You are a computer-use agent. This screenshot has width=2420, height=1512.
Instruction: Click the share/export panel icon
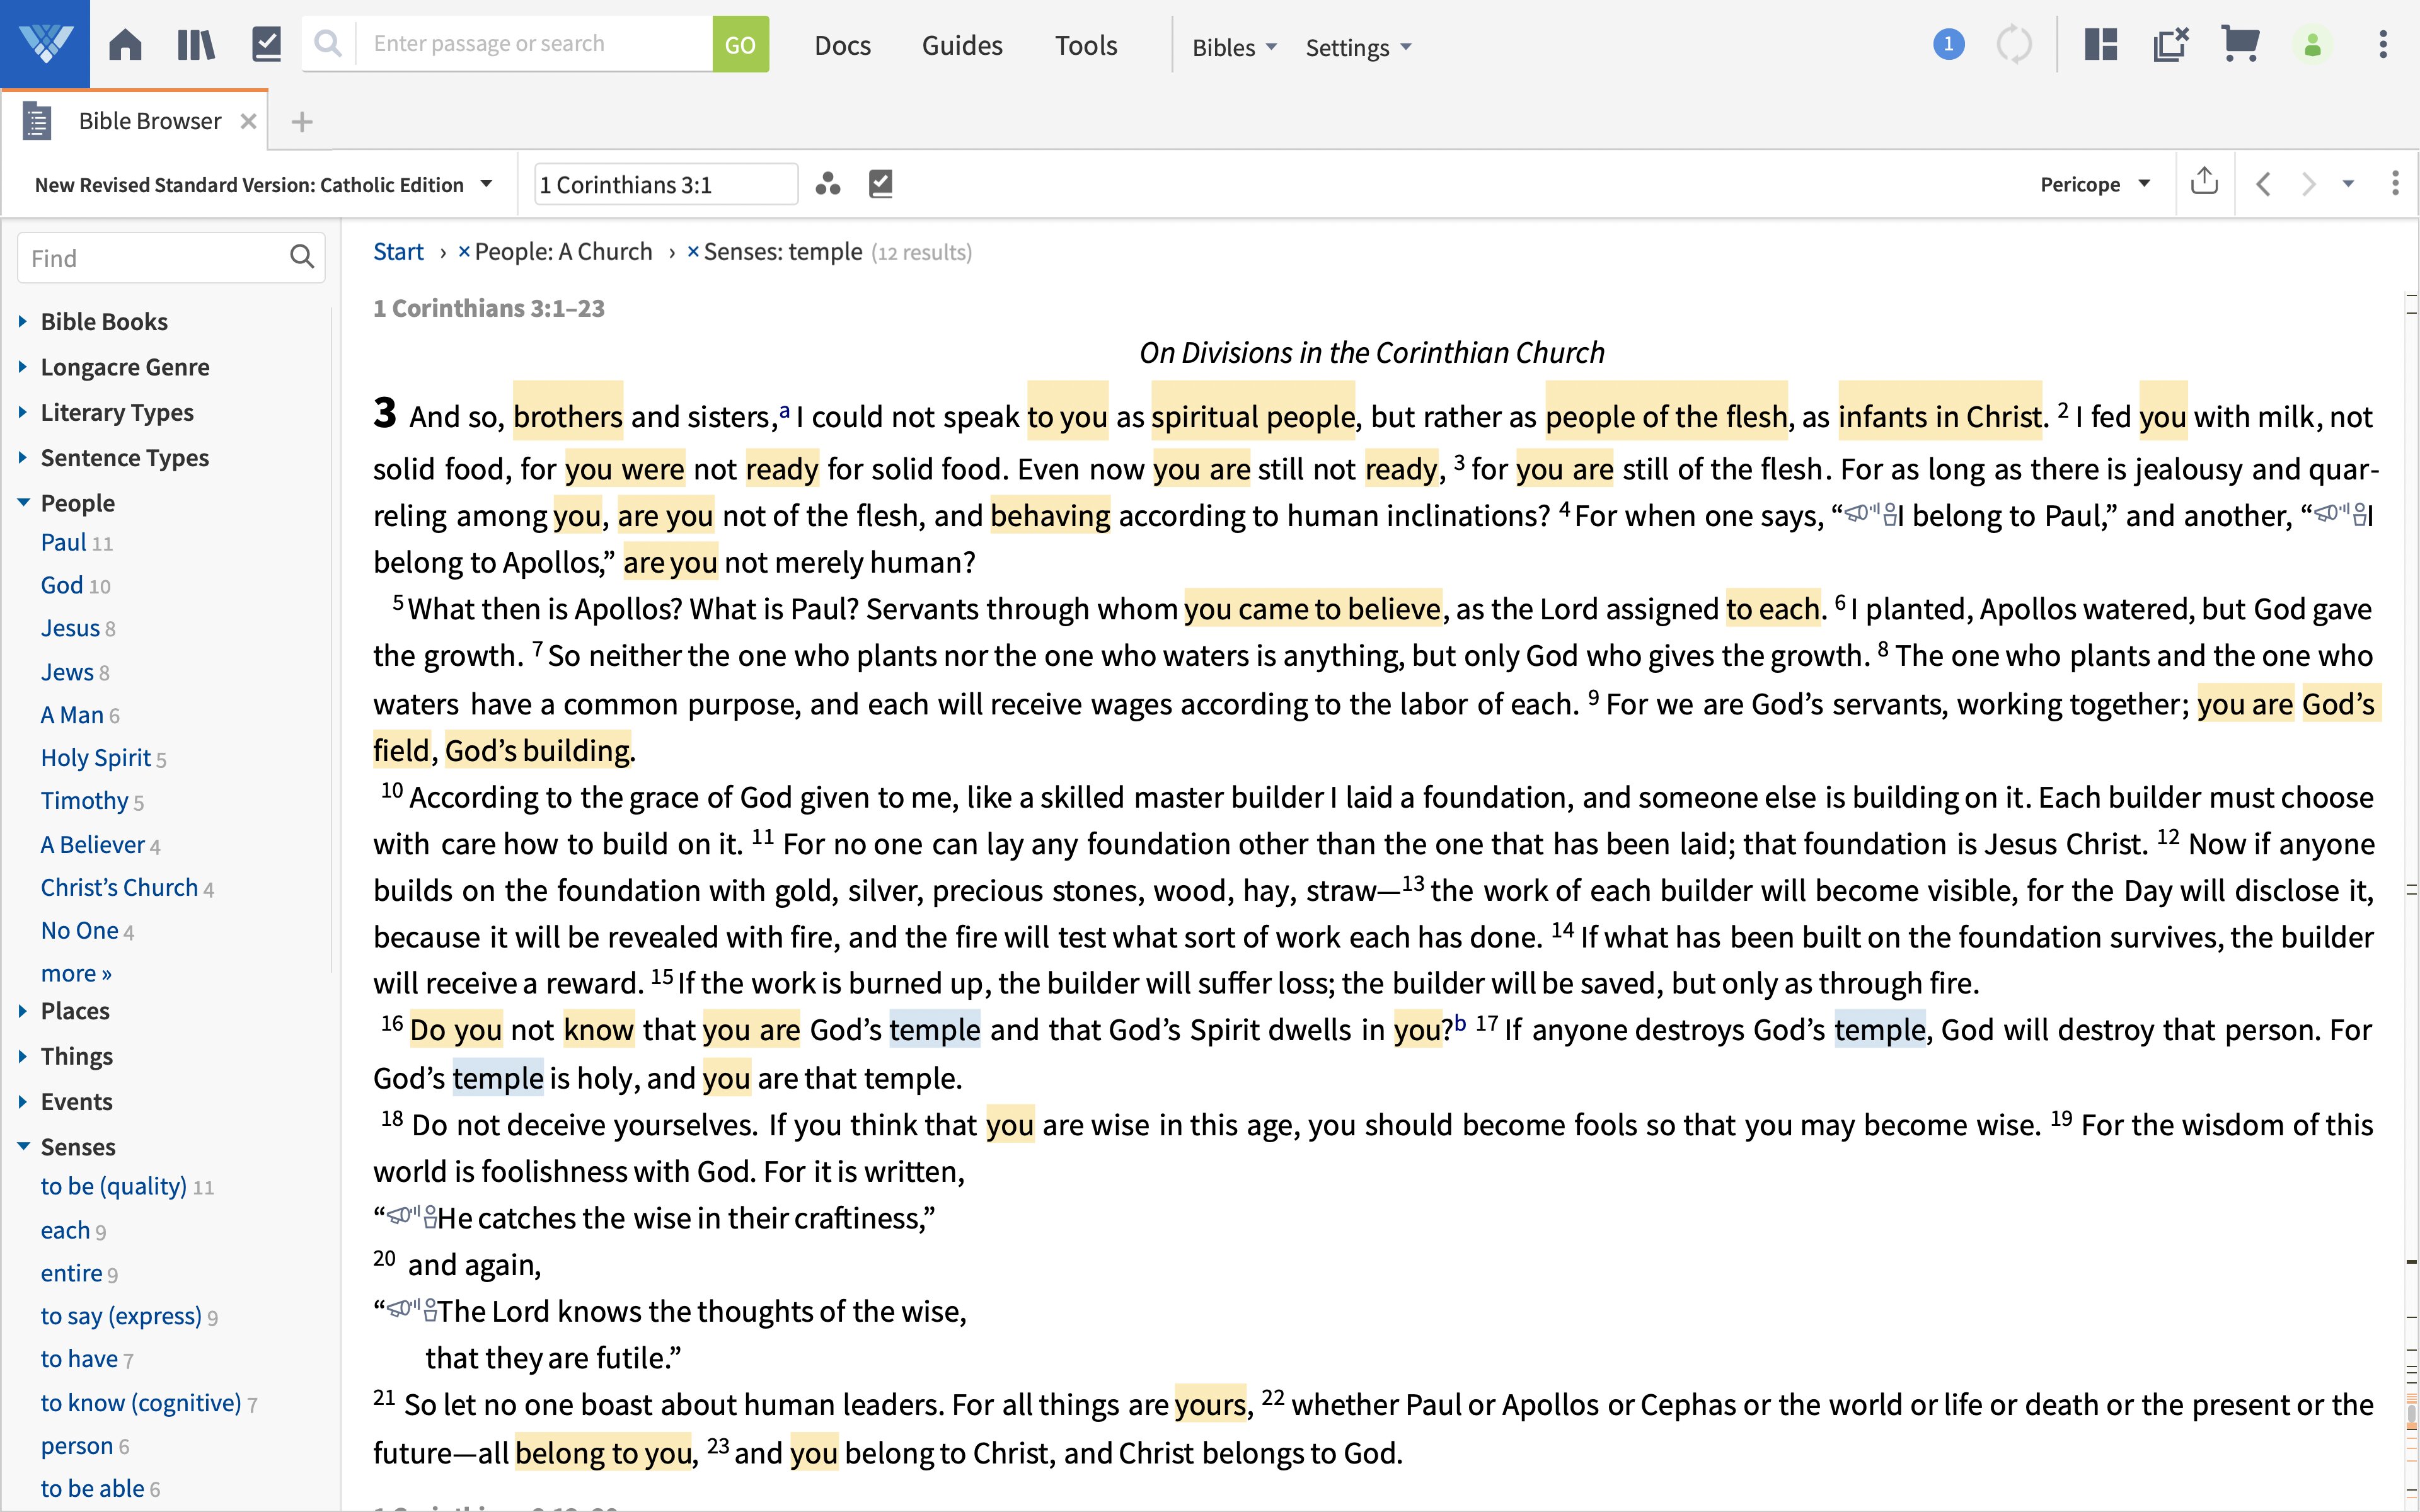tap(2204, 182)
